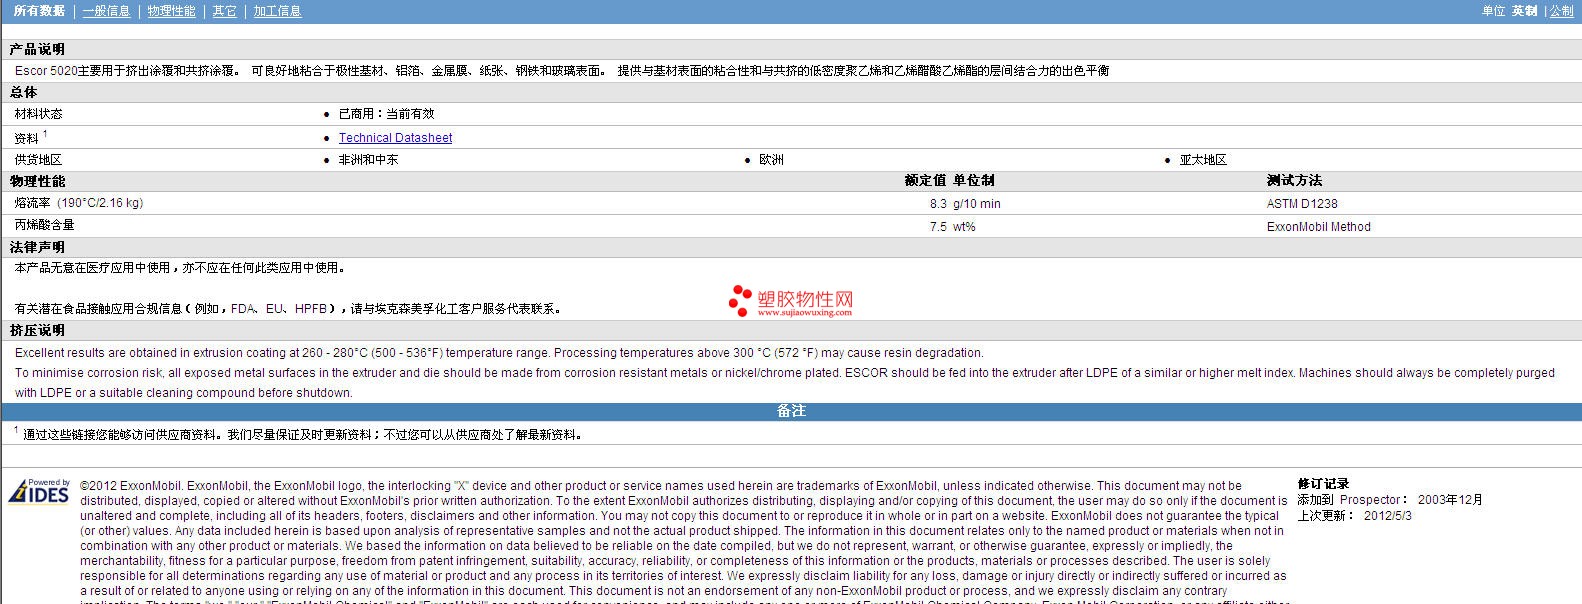This screenshot has height=604, width=1582.
Task: Click the 挤压说明 section header
Action: point(37,330)
